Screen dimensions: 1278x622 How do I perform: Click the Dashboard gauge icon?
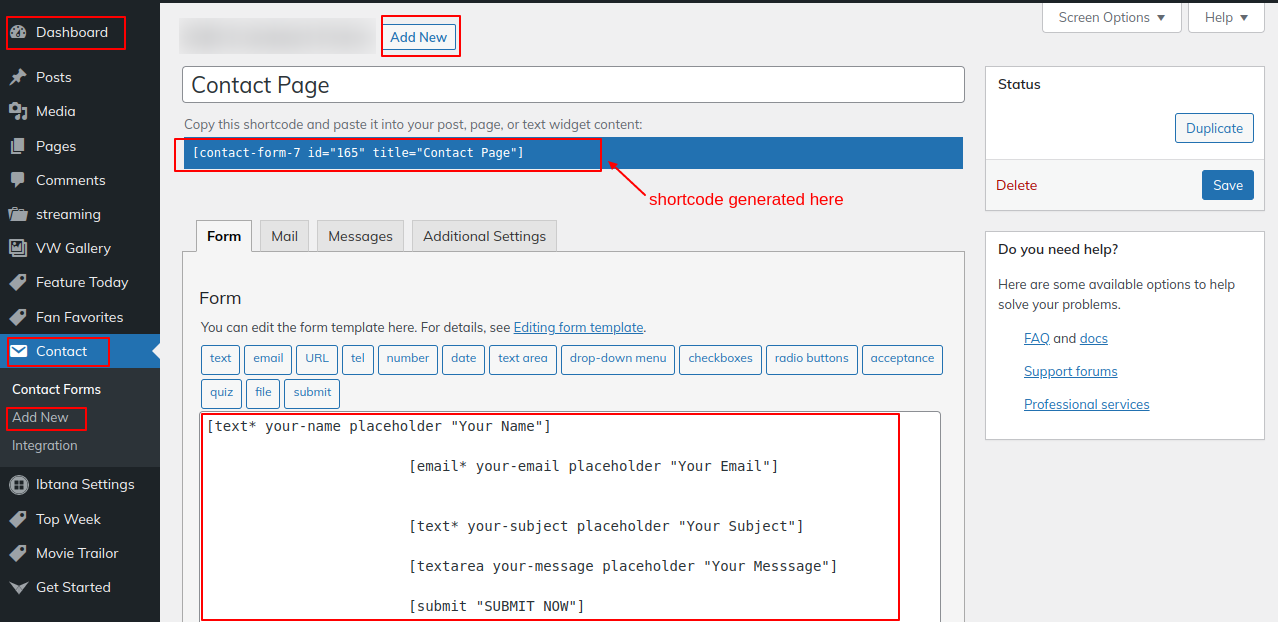(x=18, y=32)
